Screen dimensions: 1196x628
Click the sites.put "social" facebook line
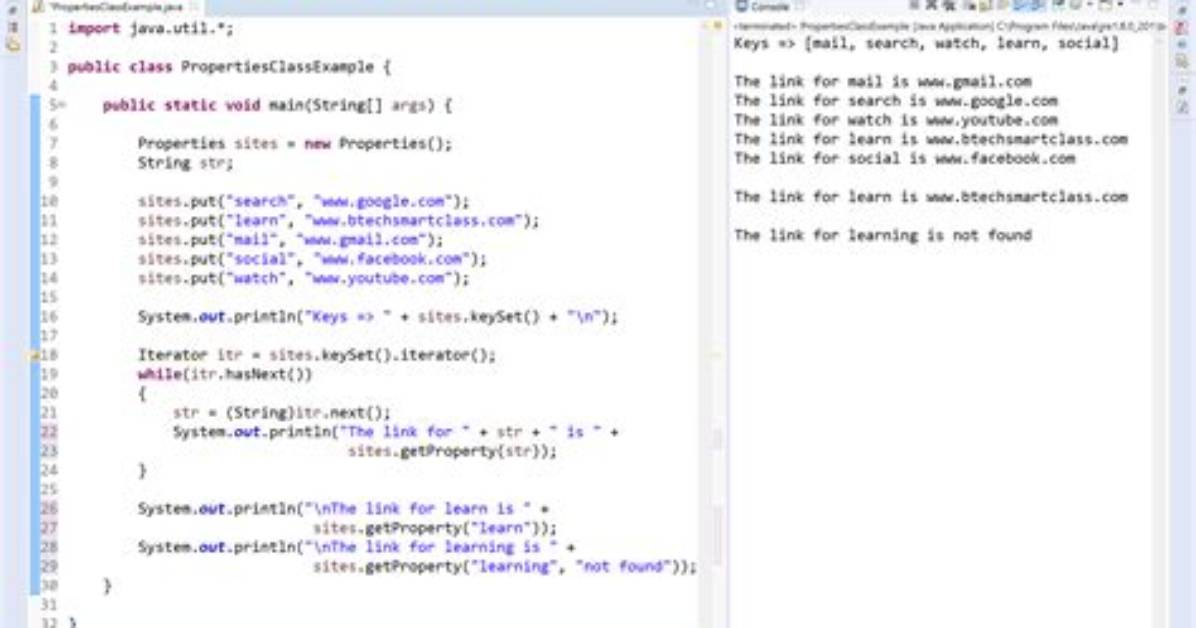click(312, 259)
